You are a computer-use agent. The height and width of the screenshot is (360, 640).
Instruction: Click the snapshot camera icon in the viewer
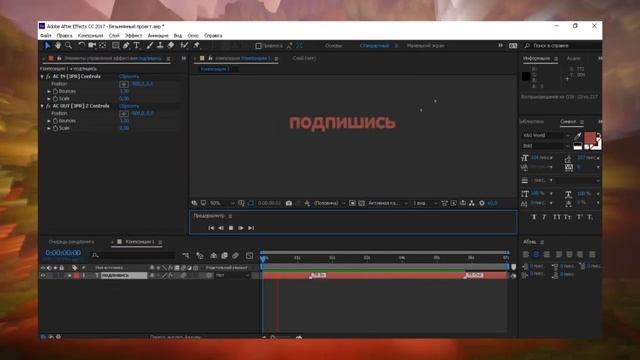[289, 203]
